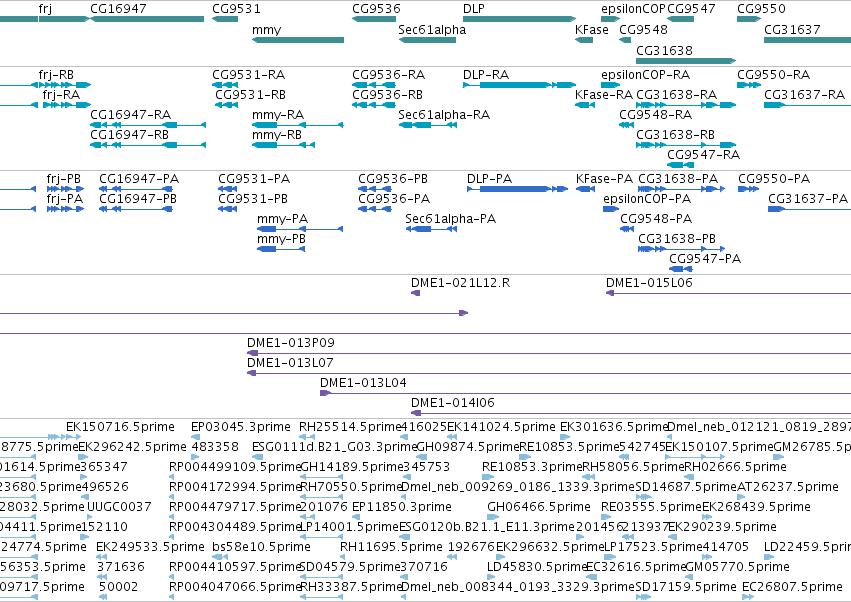Click EST EK150716.5prime label
Image resolution: width=851 pixels, height=602 pixels.
click(x=120, y=427)
